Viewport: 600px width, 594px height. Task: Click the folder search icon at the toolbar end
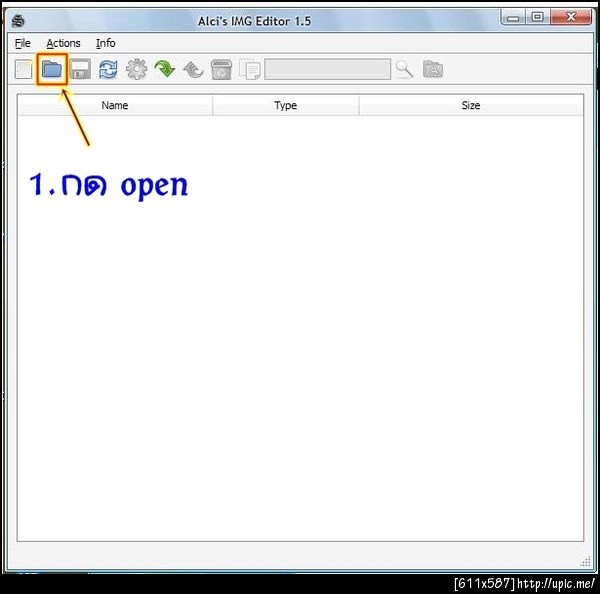(433, 69)
